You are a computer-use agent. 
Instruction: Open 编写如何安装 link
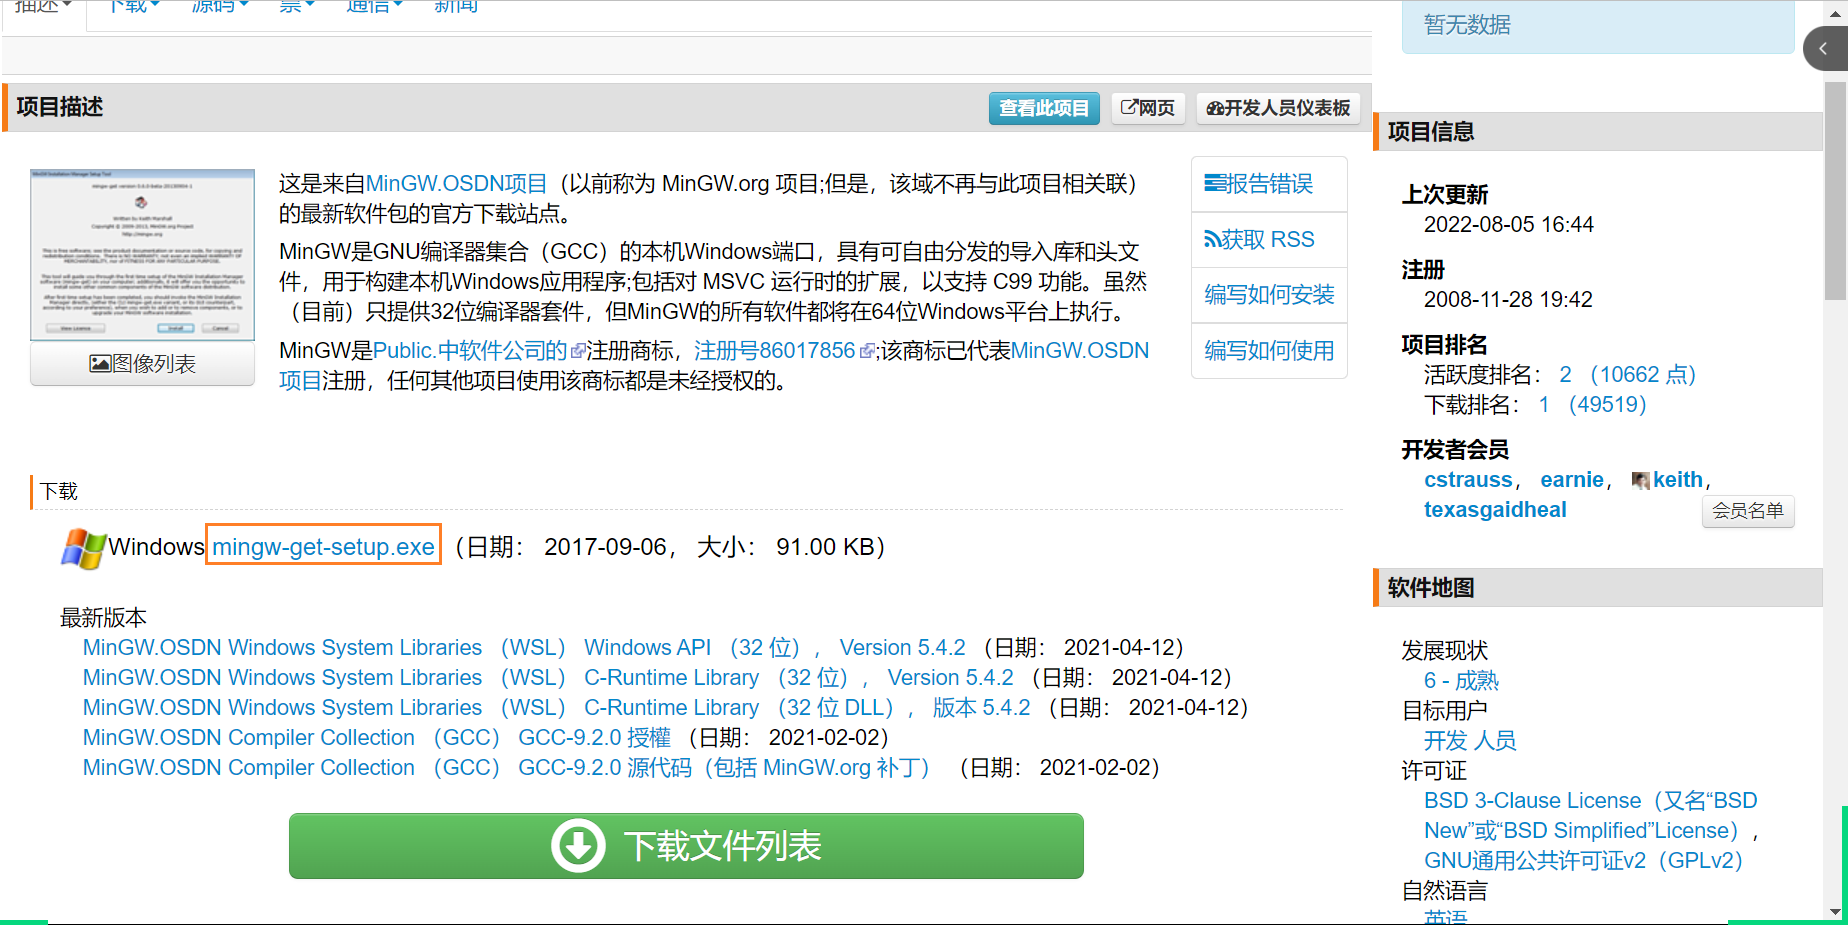pos(1269,295)
